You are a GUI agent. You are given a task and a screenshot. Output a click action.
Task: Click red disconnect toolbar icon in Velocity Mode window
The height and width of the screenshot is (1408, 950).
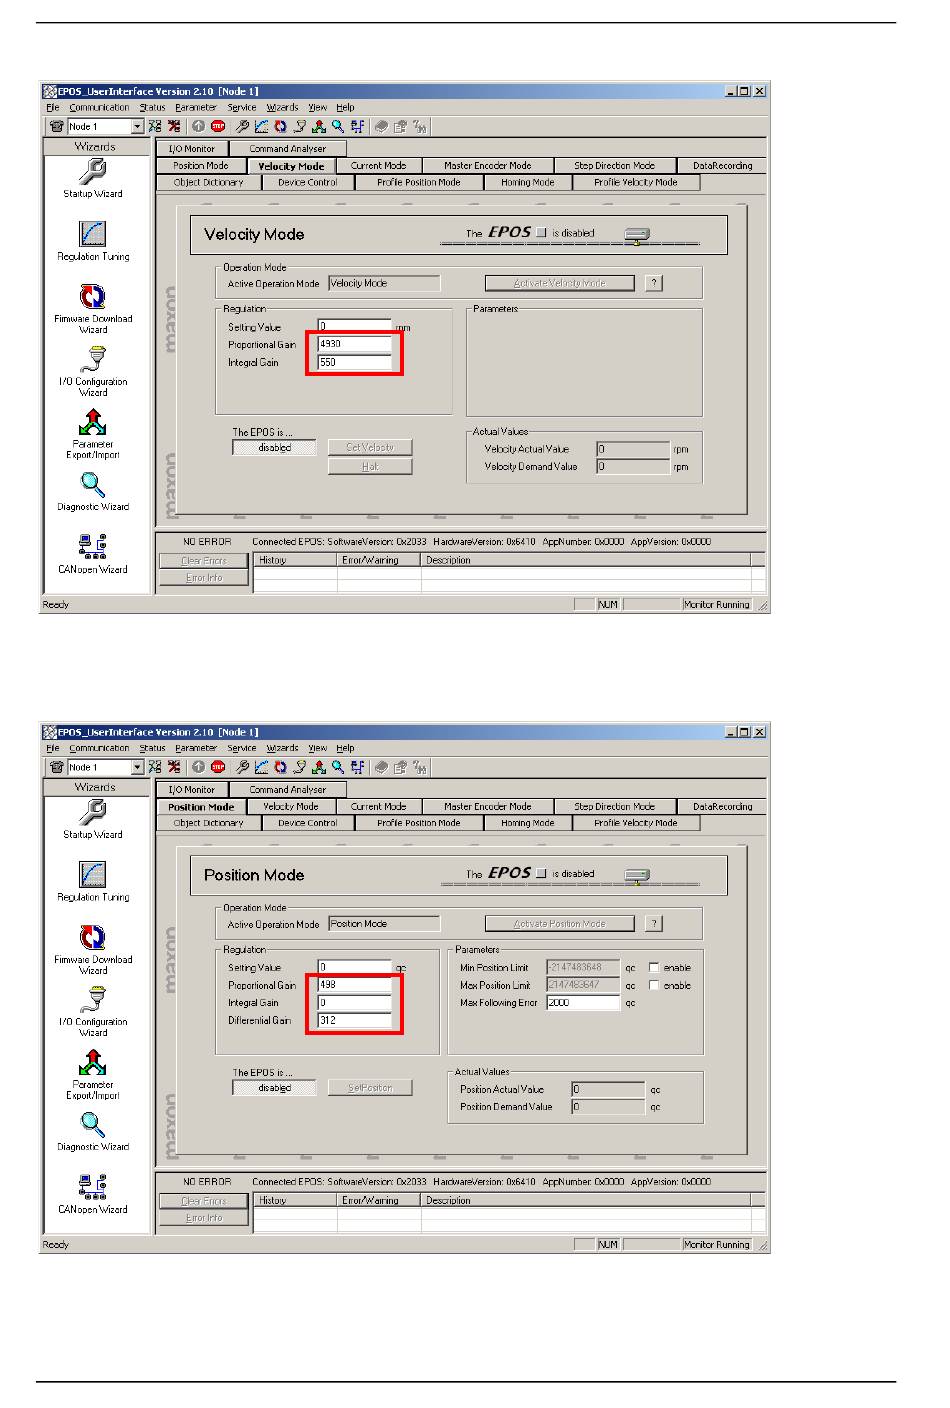coord(174,126)
